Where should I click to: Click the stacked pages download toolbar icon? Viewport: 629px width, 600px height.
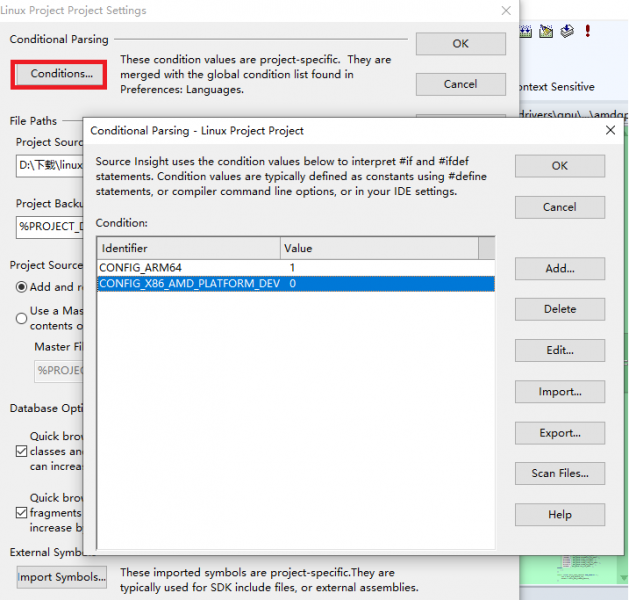point(566,32)
